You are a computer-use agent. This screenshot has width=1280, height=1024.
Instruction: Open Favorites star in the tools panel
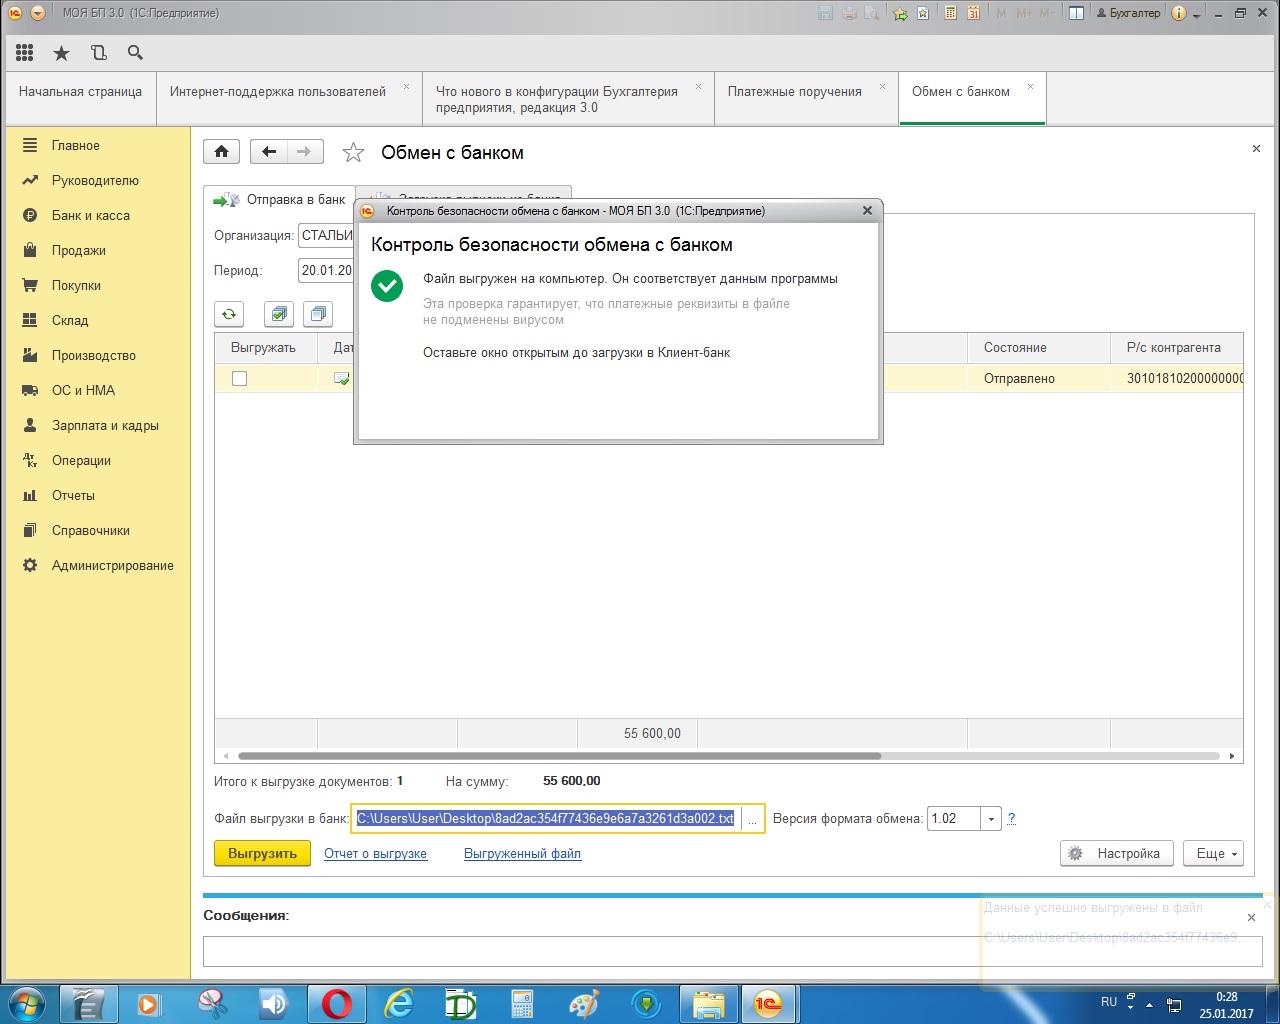61,53
